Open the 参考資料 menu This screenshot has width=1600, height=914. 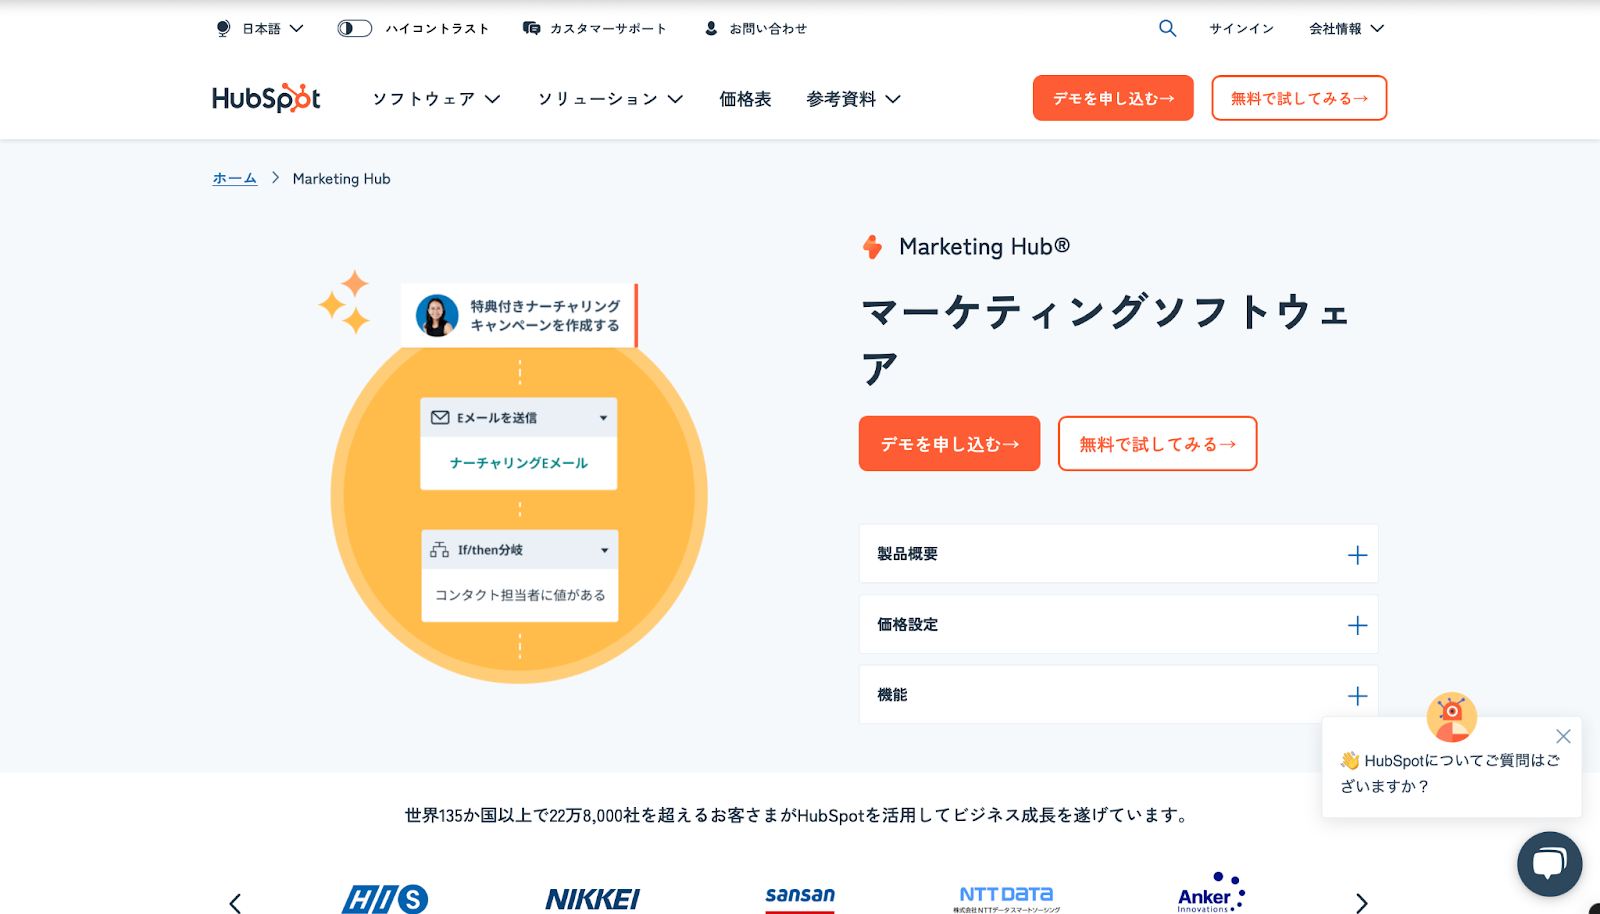point(853,99)
